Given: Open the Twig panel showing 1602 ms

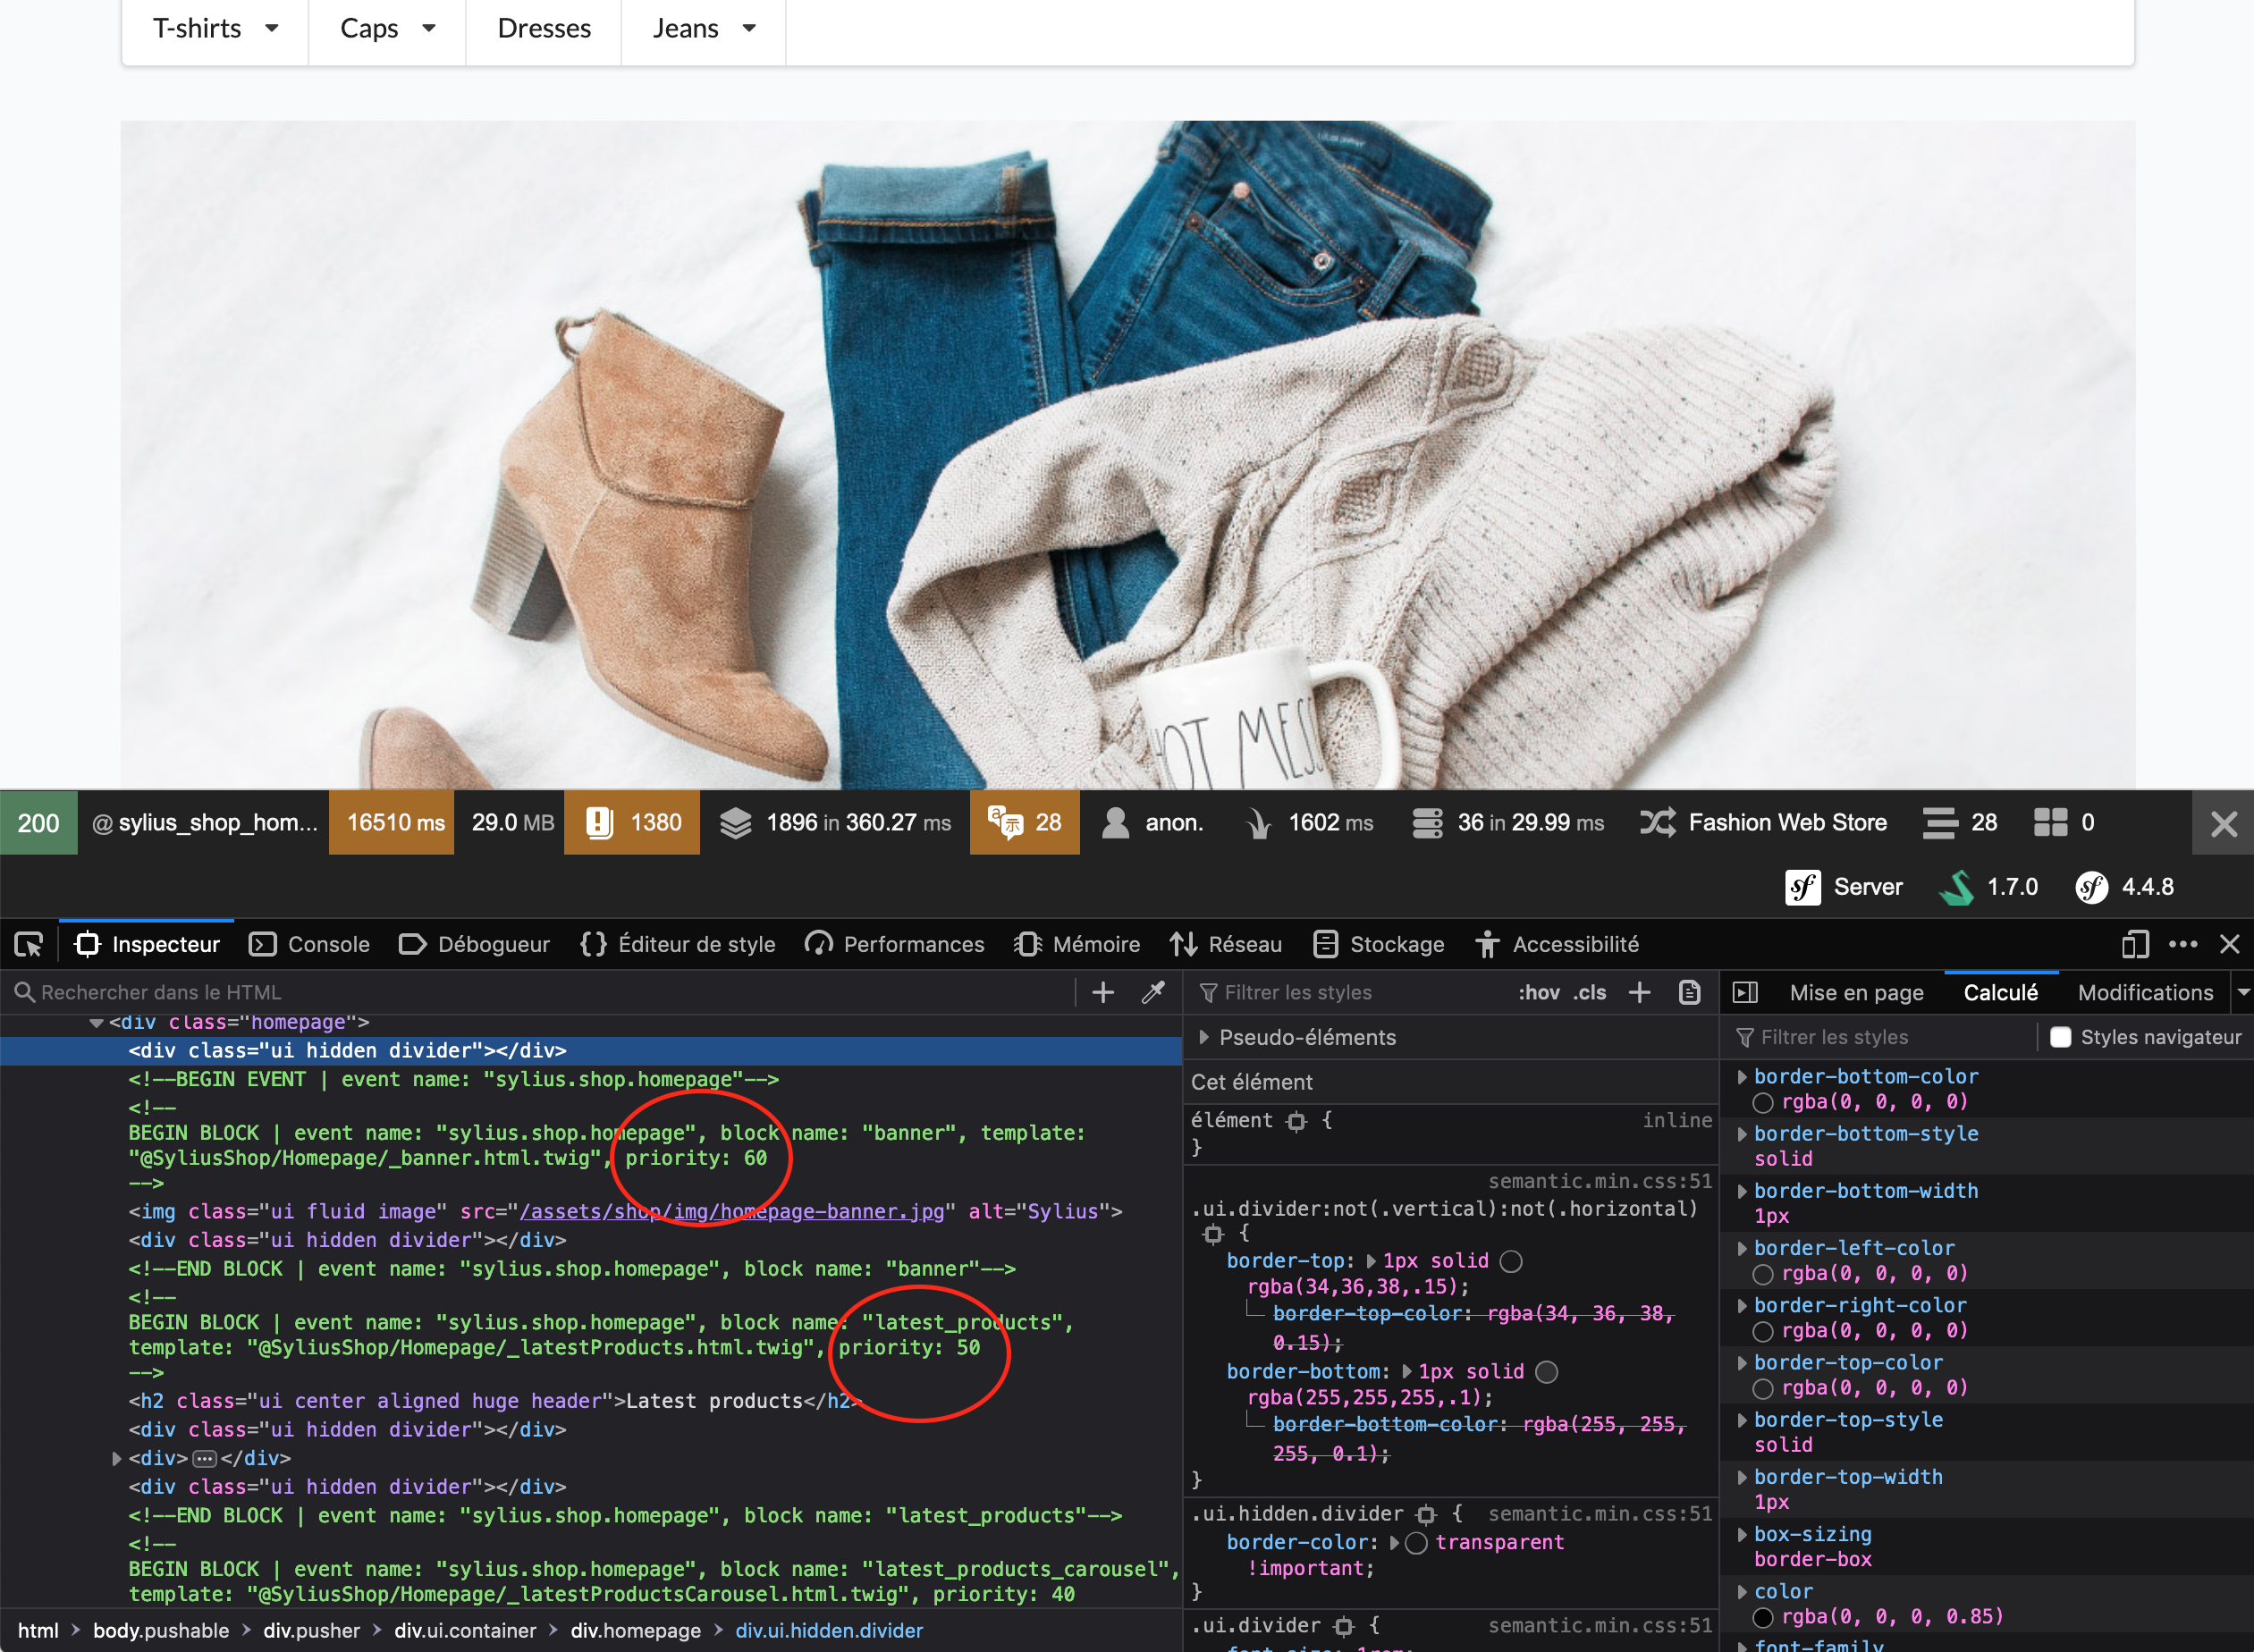Looking at the screenshot, I should tap(1309, 823).
